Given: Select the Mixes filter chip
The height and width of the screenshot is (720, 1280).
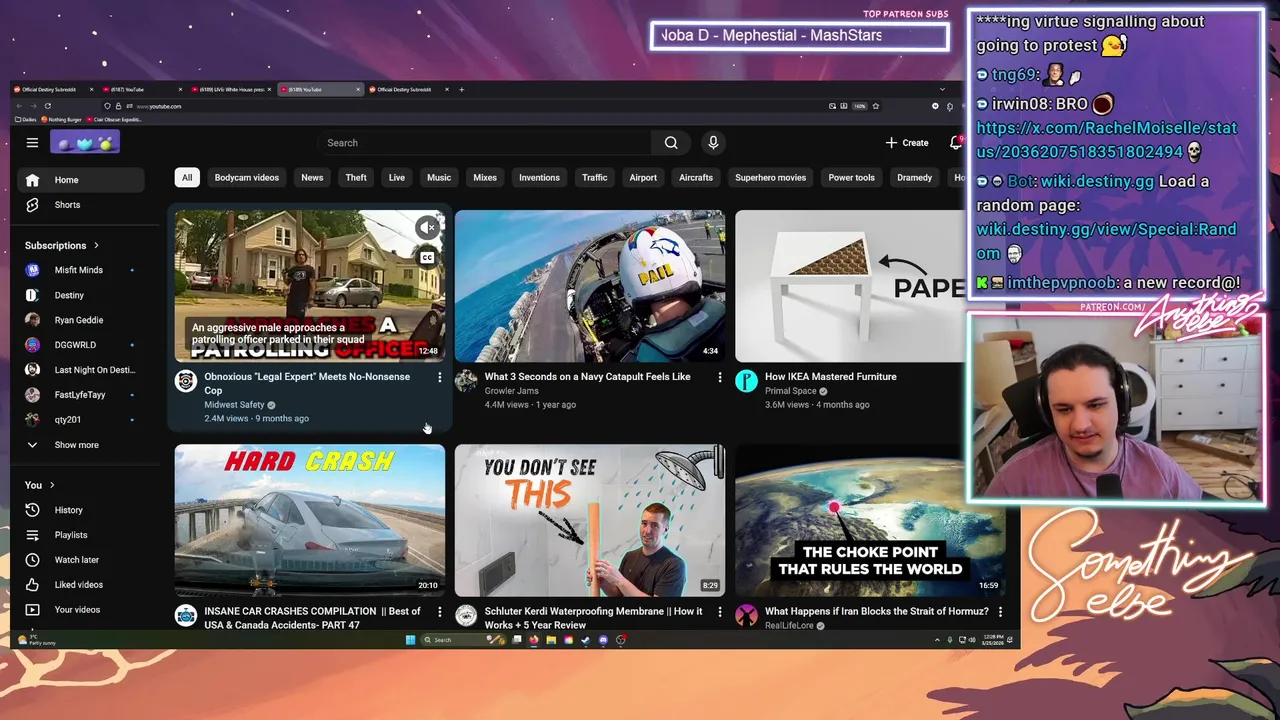Looking at the screenshot, I should (x=485, y=177).
